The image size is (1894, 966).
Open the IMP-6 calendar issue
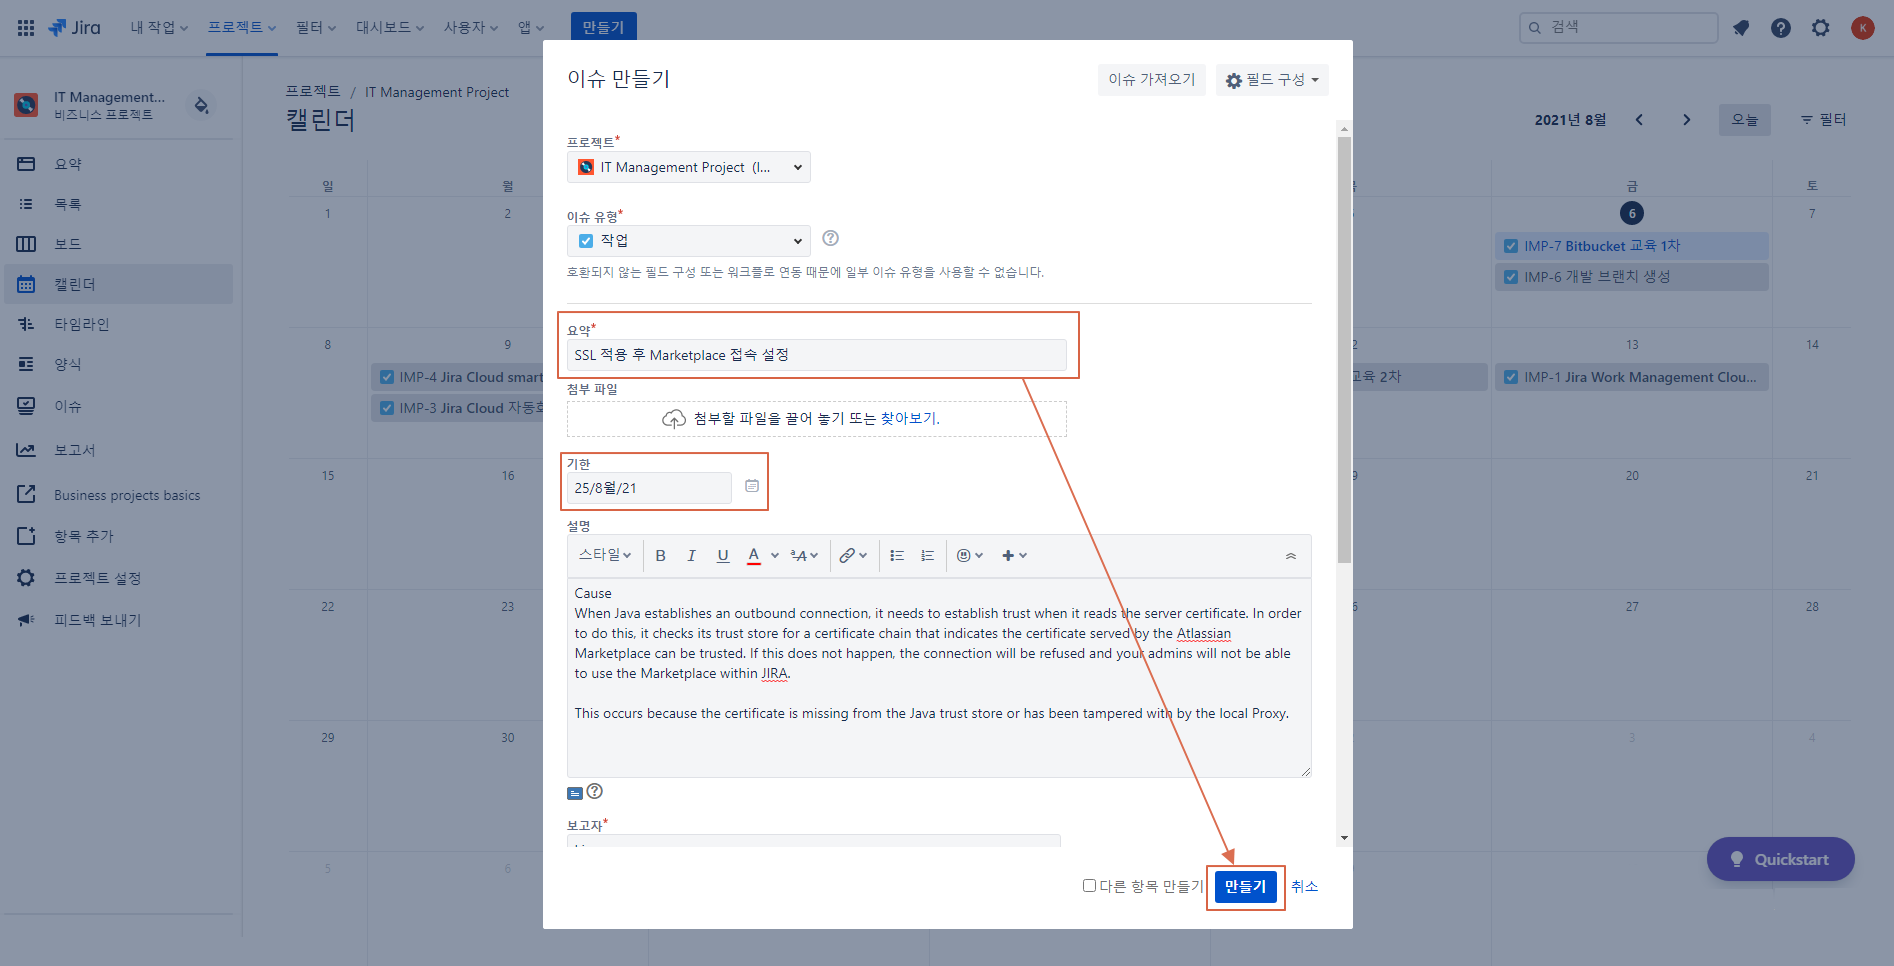tap(1632, 277)
